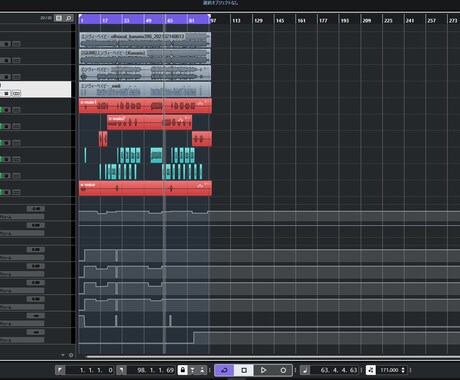460x380 pixels.
Task: Toggle the tempo track icon beside 171.000
Action: click(371, 370)
